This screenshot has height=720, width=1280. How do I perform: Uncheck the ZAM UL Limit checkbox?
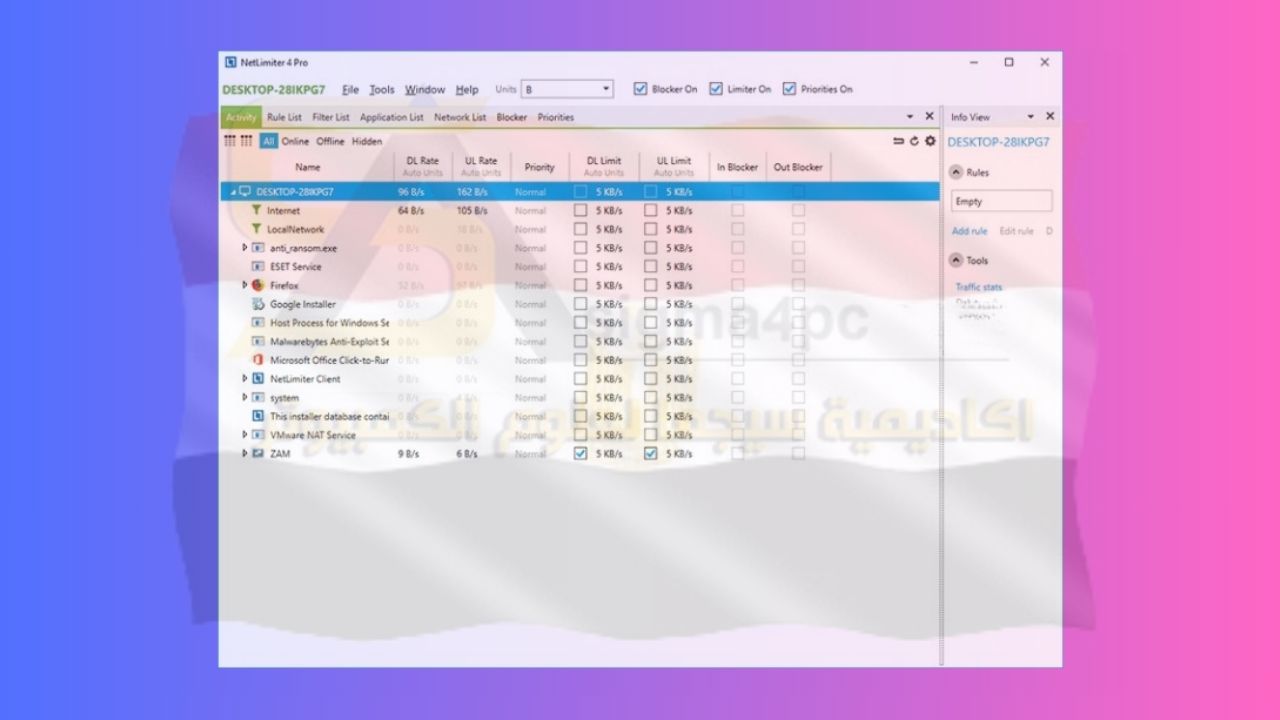[x=651, y=453]
